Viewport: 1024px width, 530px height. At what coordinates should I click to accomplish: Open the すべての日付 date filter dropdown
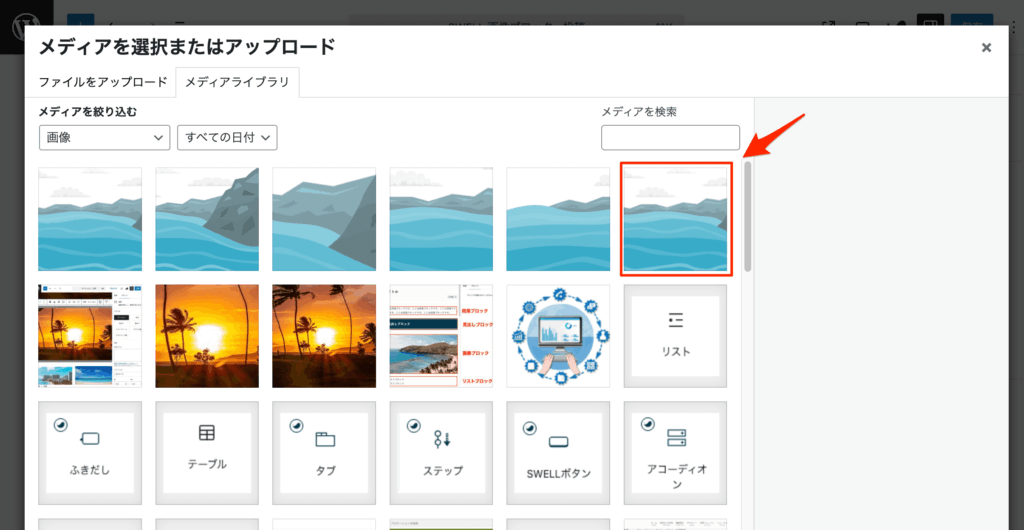tap(227, 138)
